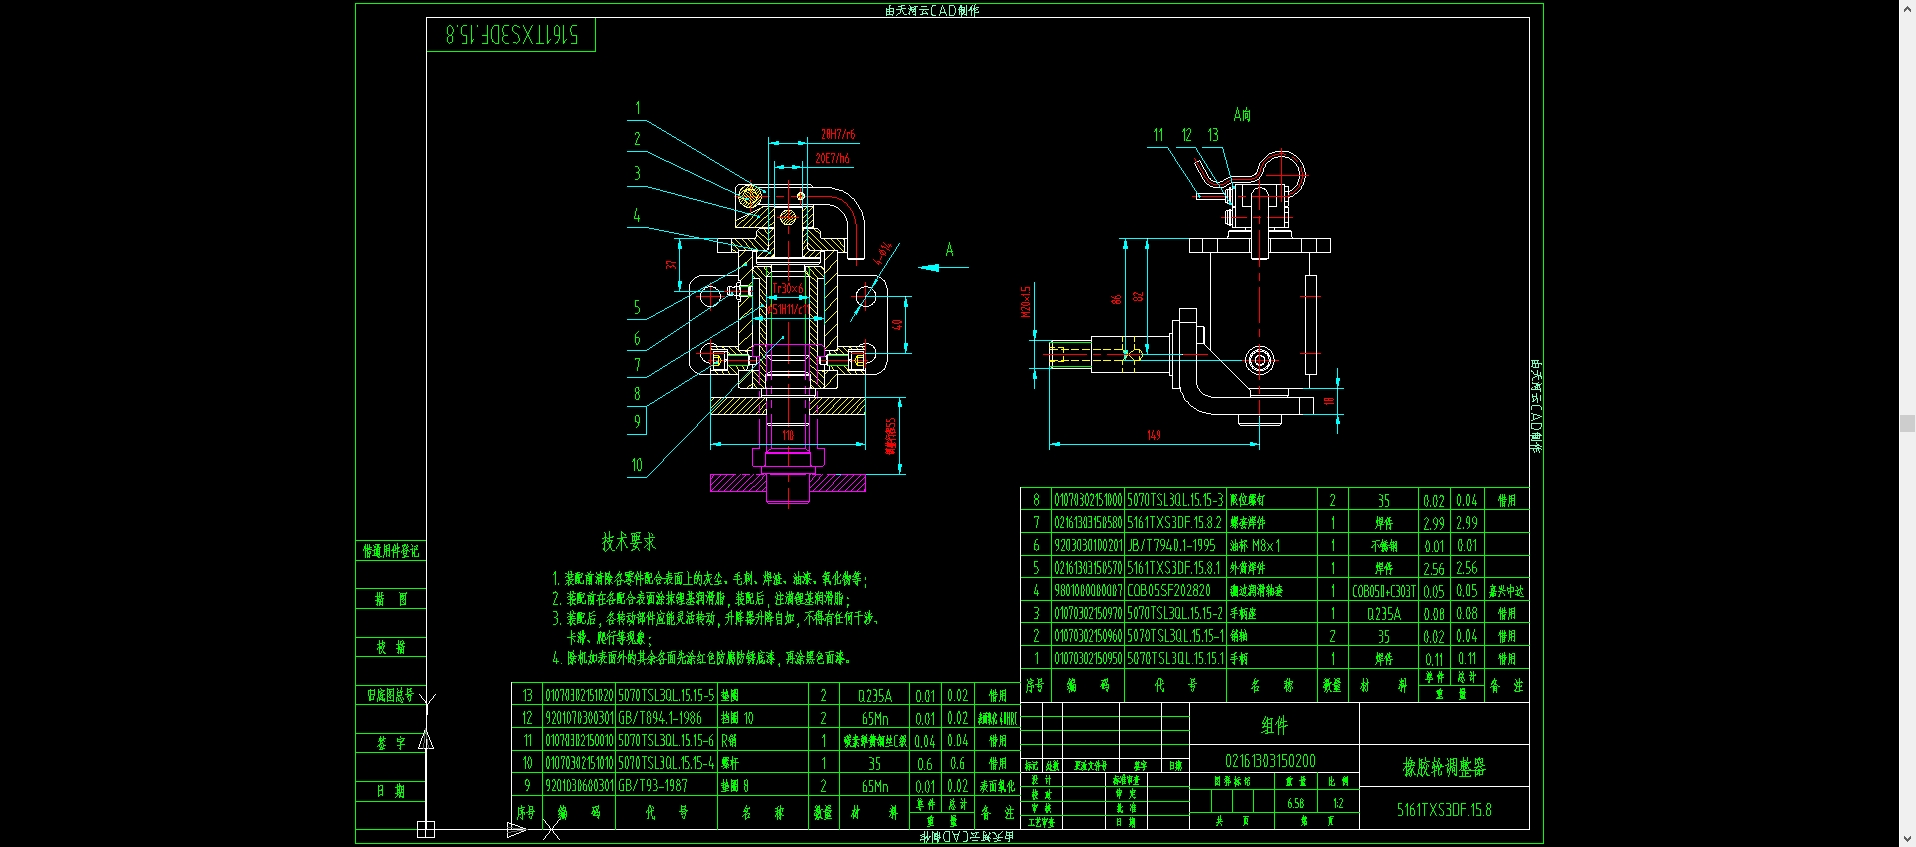Click the UCS Y-axis arrowhead

tap(426, 740)
